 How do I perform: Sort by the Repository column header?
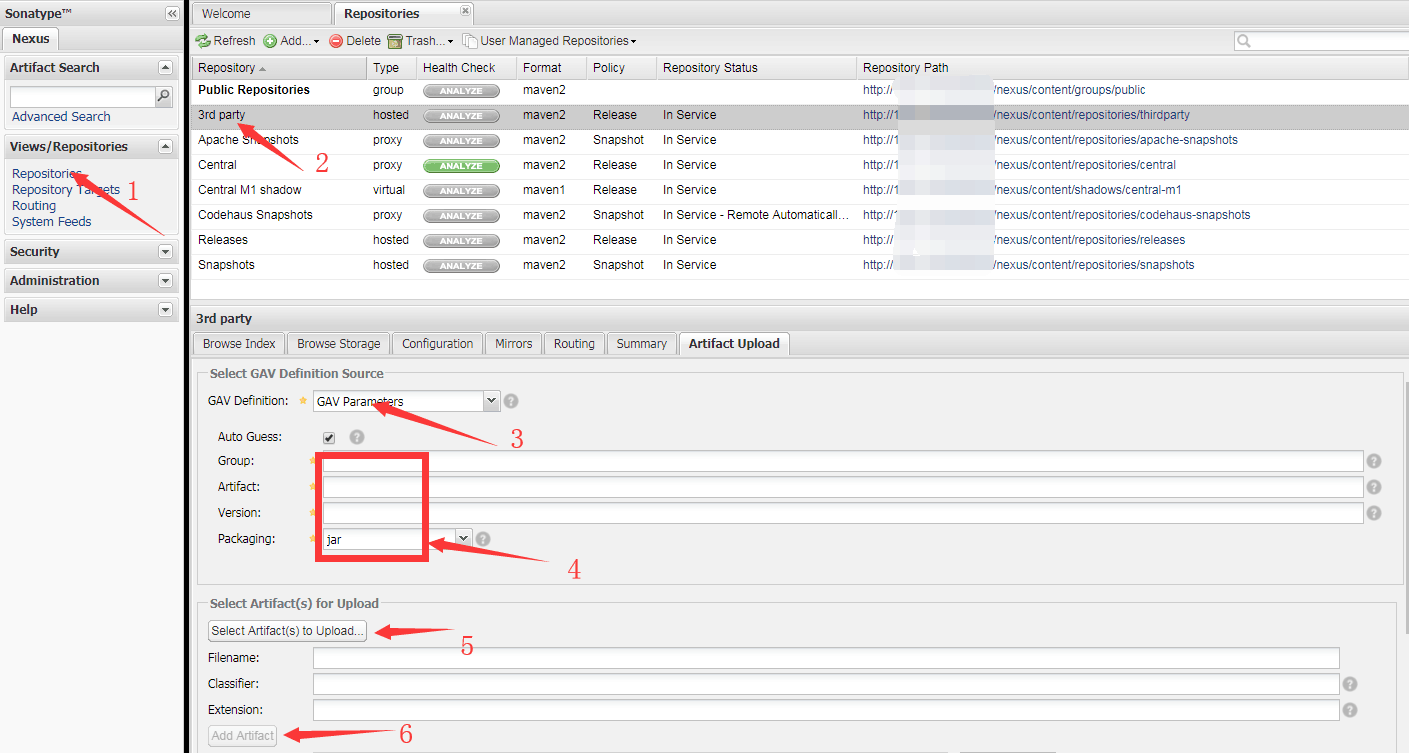pyautogui.click(x=279, y=68)
